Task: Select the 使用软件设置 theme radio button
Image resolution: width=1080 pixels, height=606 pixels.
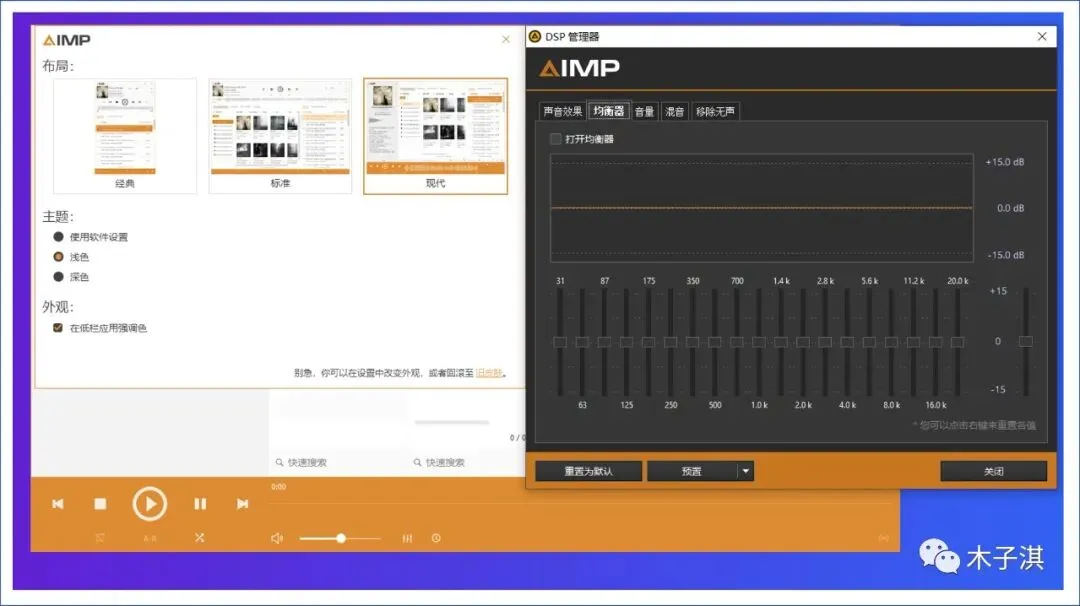Action: [59, 237]
